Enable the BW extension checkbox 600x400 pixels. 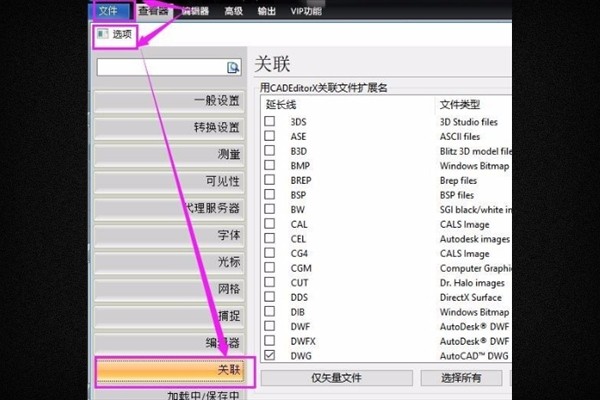click(269, 209)
